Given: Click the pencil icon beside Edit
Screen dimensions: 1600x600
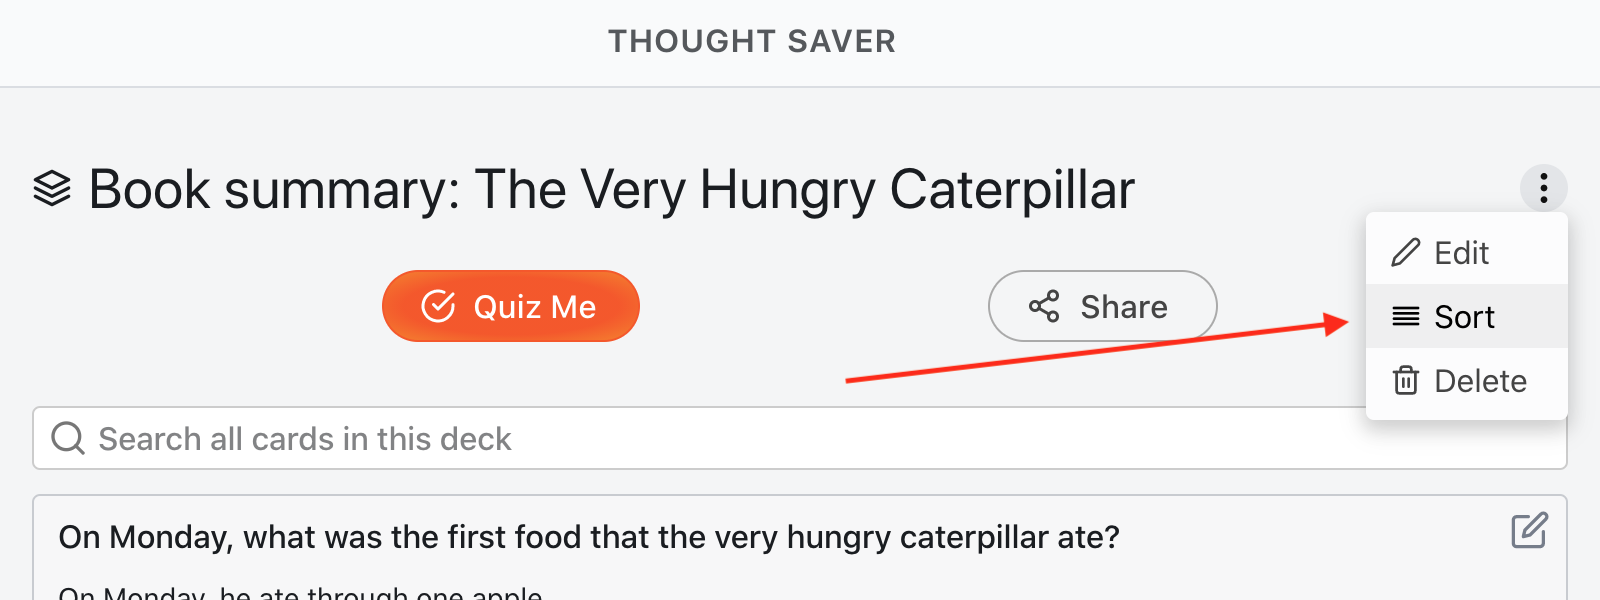Looking at the screenshot, I should [1405, 252].
